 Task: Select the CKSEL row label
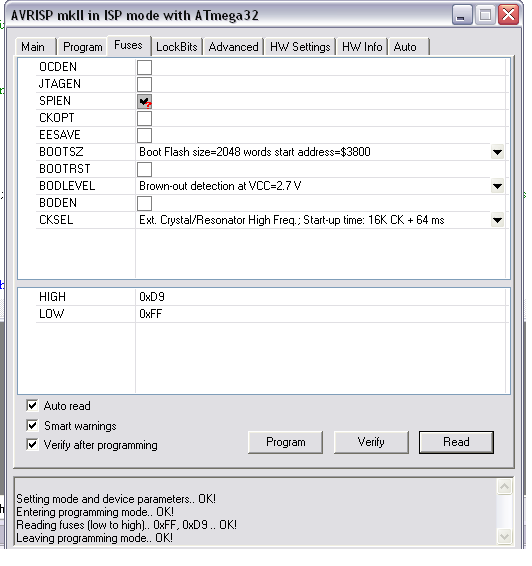pyautogui.click(x=56, y=219)
